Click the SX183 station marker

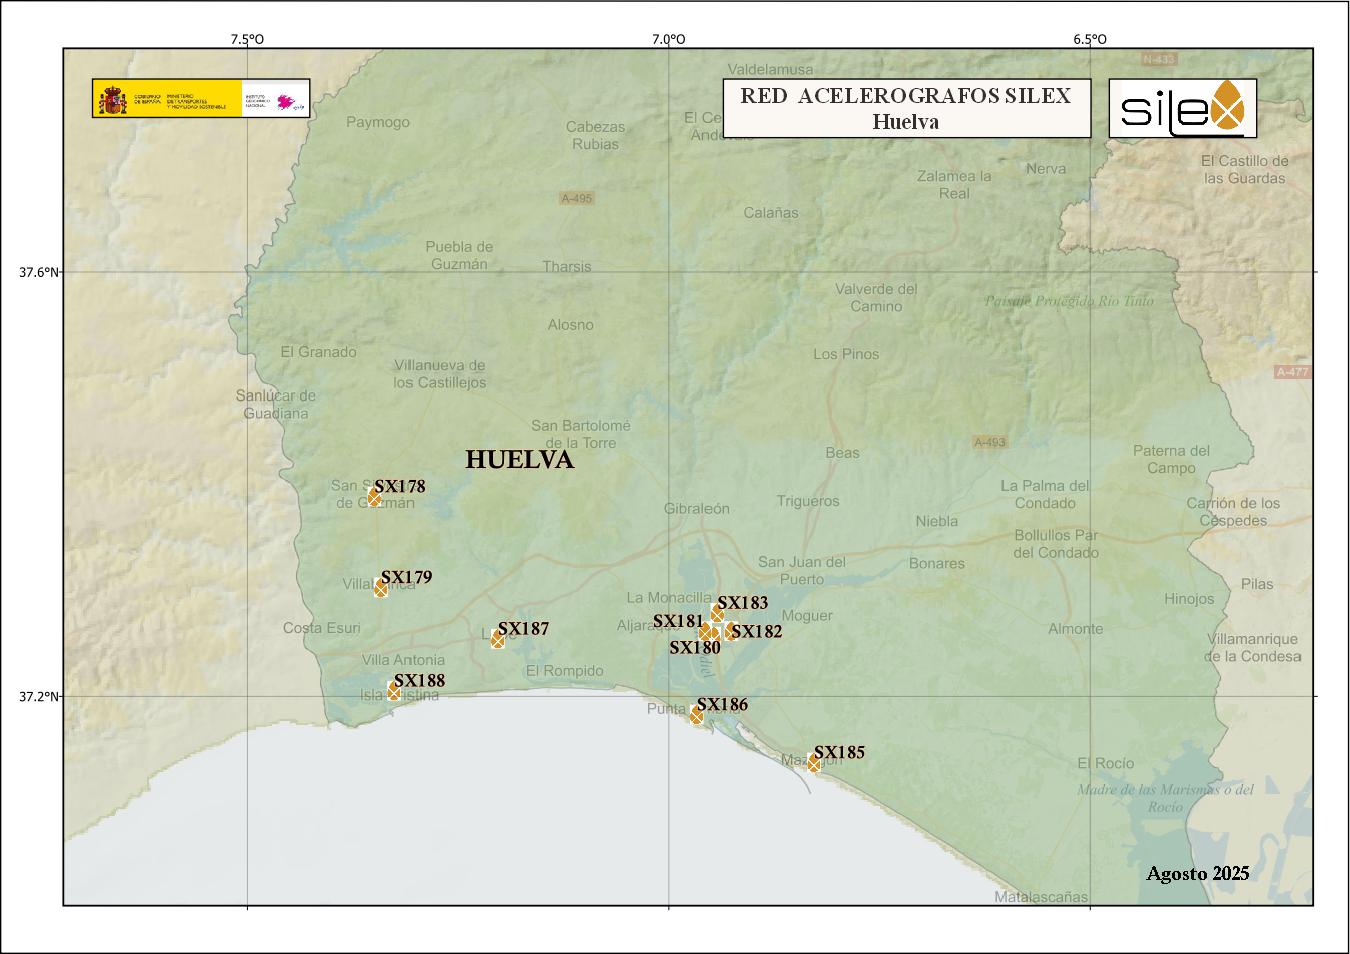(x=717, y=613)
